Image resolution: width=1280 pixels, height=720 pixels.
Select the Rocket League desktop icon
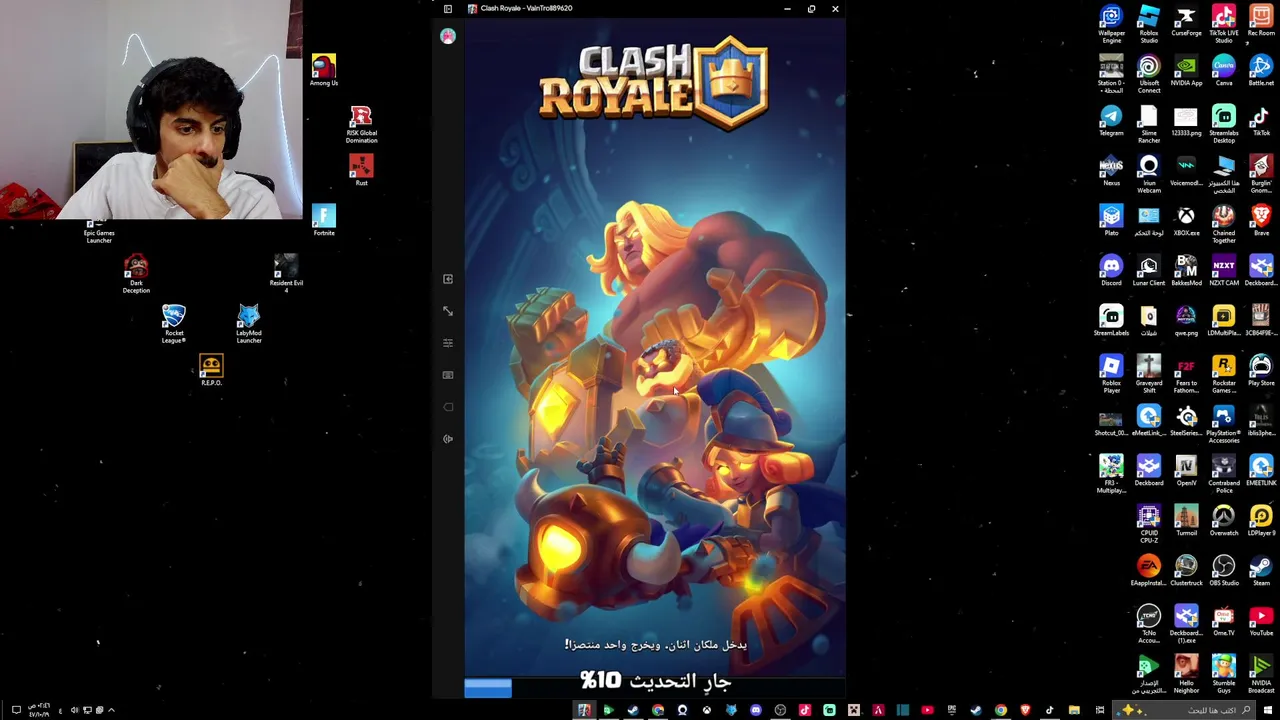174,324
